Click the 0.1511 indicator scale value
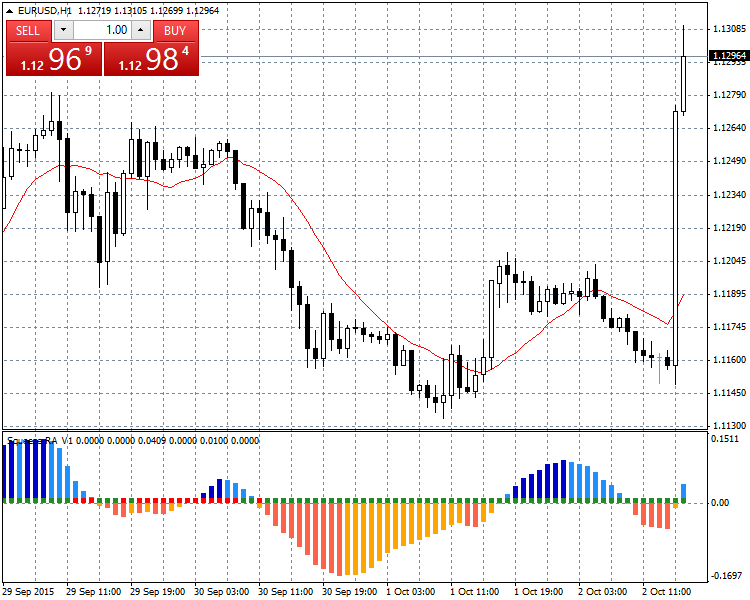Image resolution: width=750 pixels, height=600 pixels. [725, 438]
